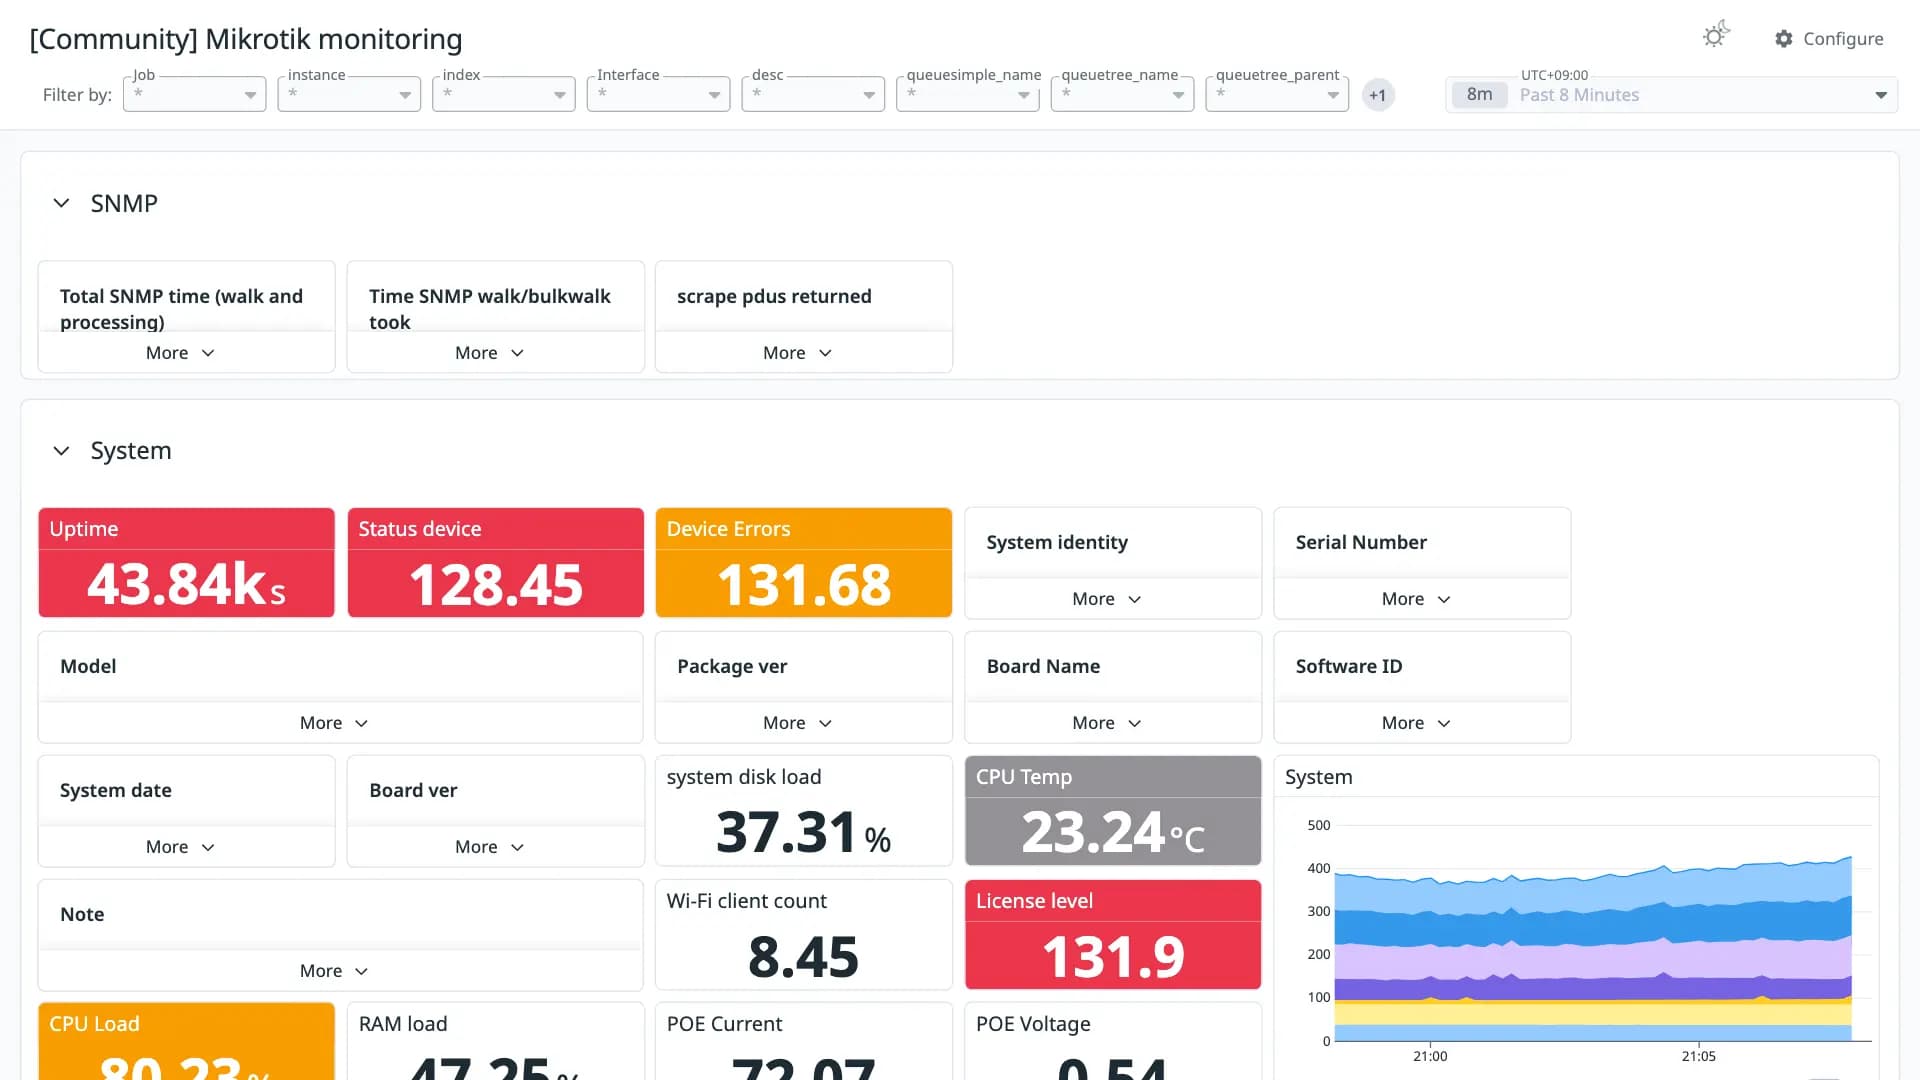Expand More under Board ver
1920x1080 pixels.
489,847
